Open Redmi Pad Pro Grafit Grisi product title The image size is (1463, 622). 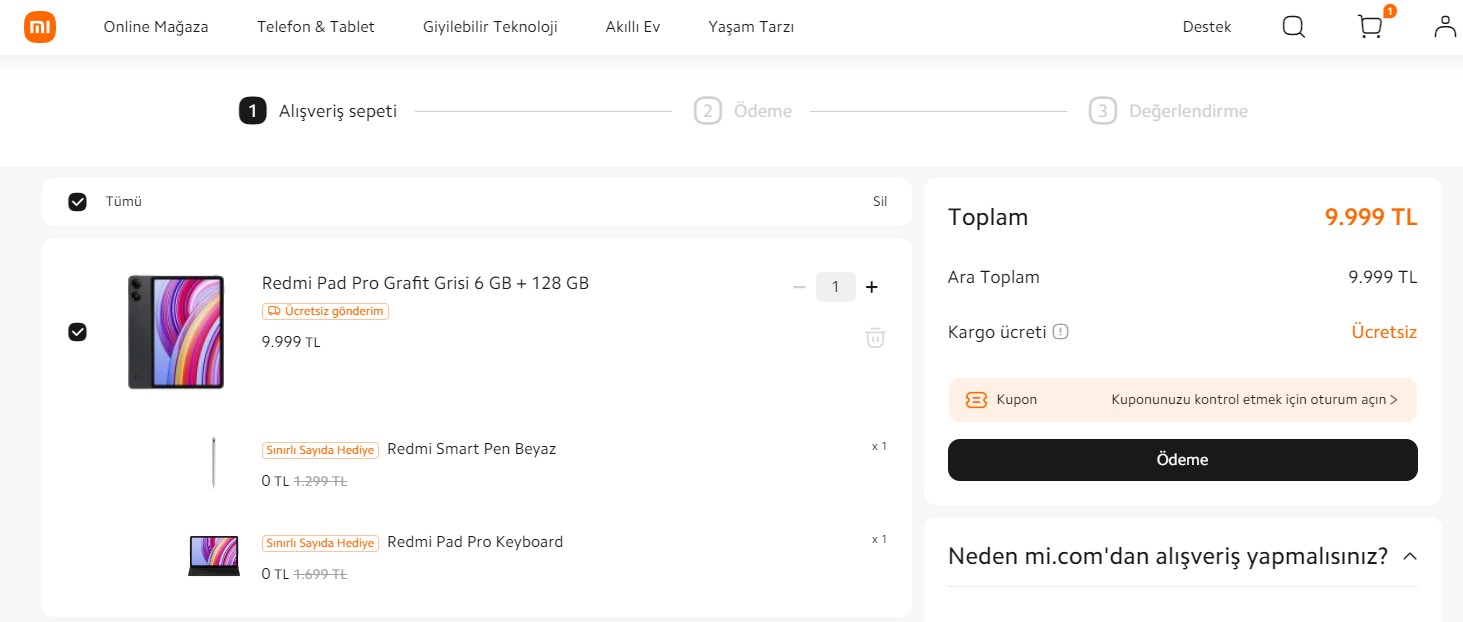point(425,283)
